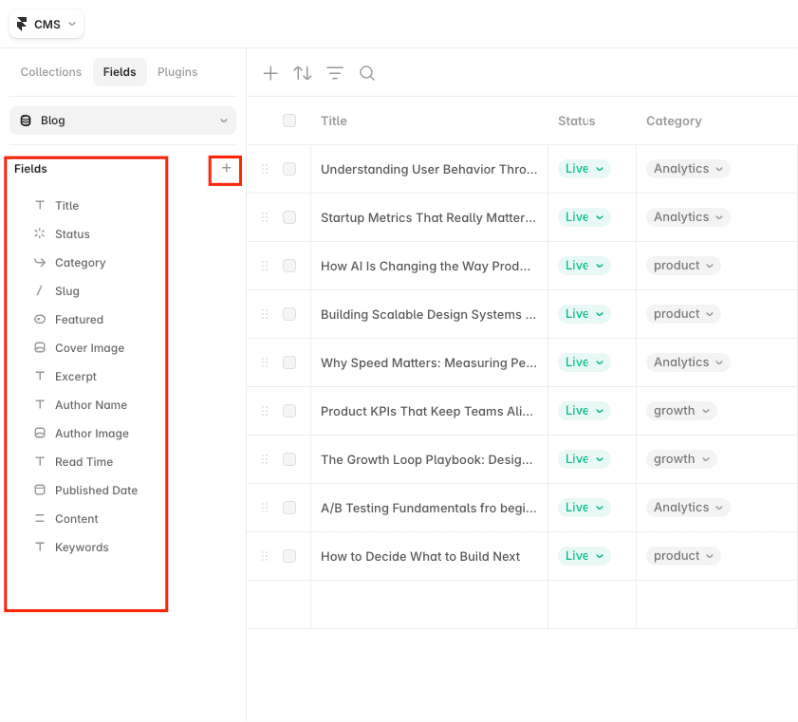The height and width of the screenshot is (722, 798).
Task: Toggle the select-all checkbox in header
Action: click(x=289, y=121)
